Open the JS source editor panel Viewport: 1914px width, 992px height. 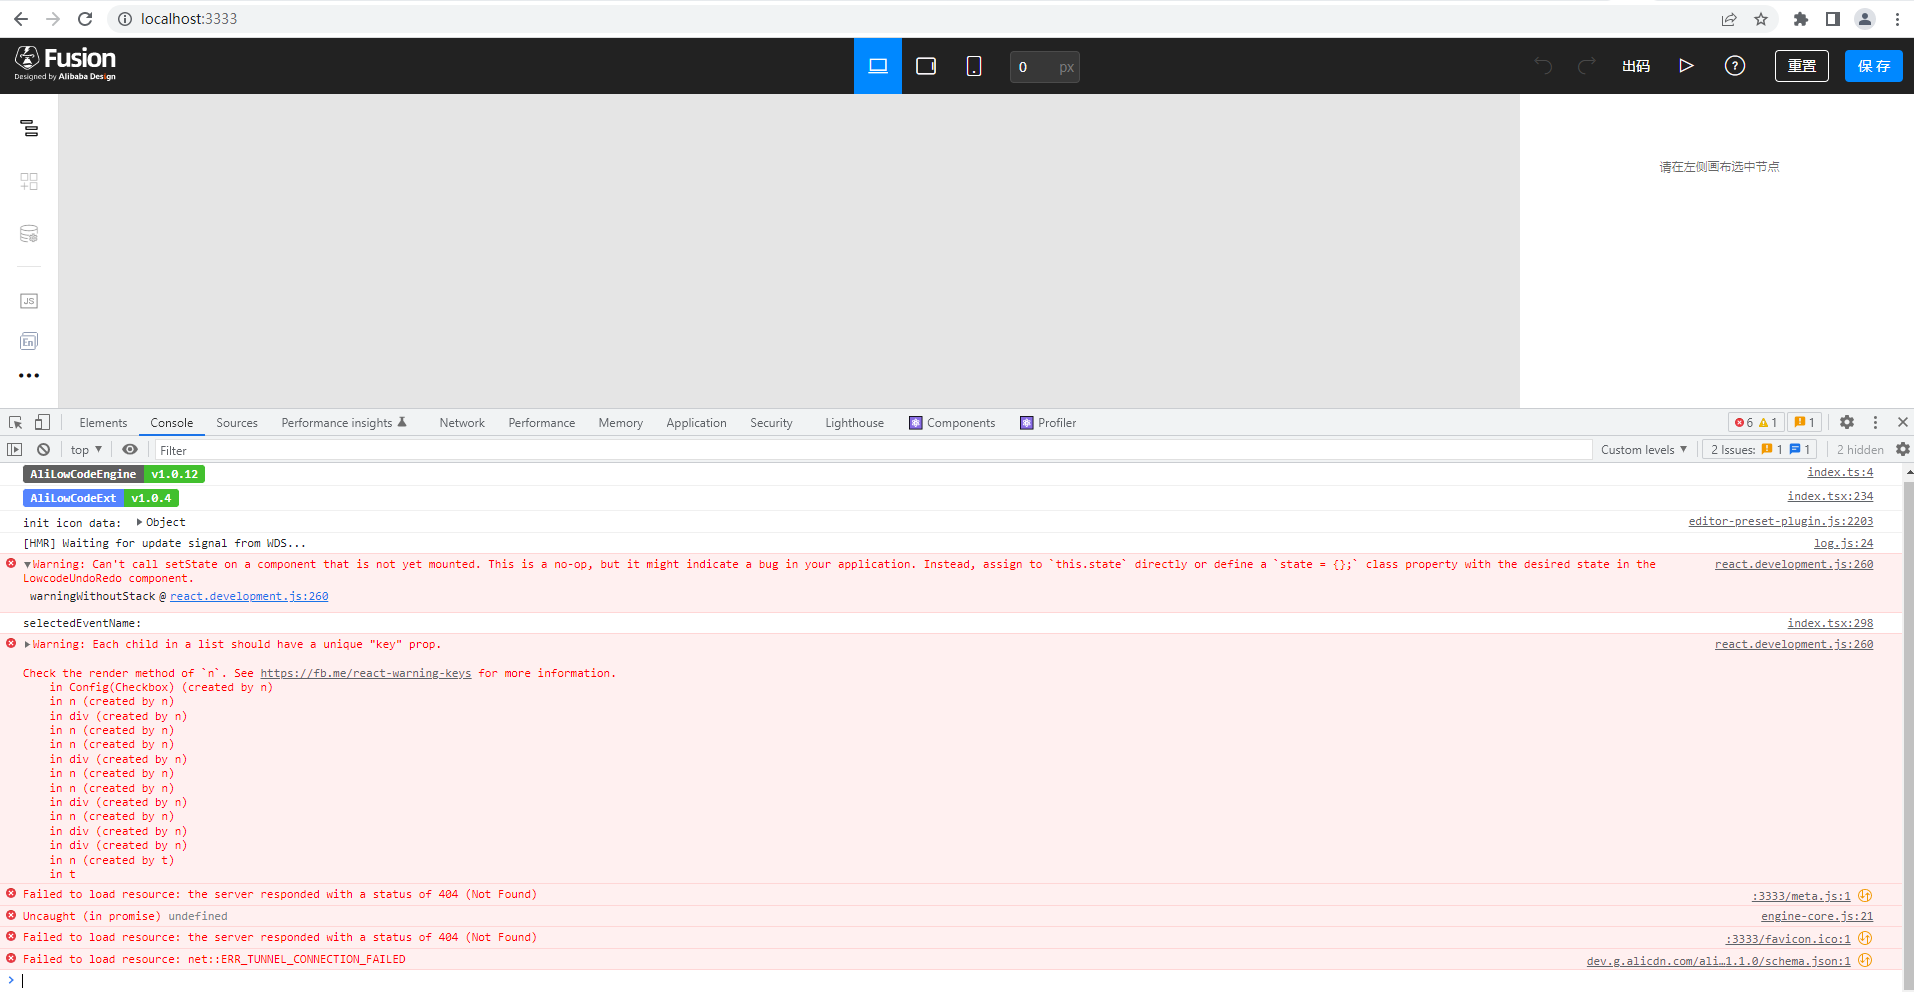[x=28, y=300]
